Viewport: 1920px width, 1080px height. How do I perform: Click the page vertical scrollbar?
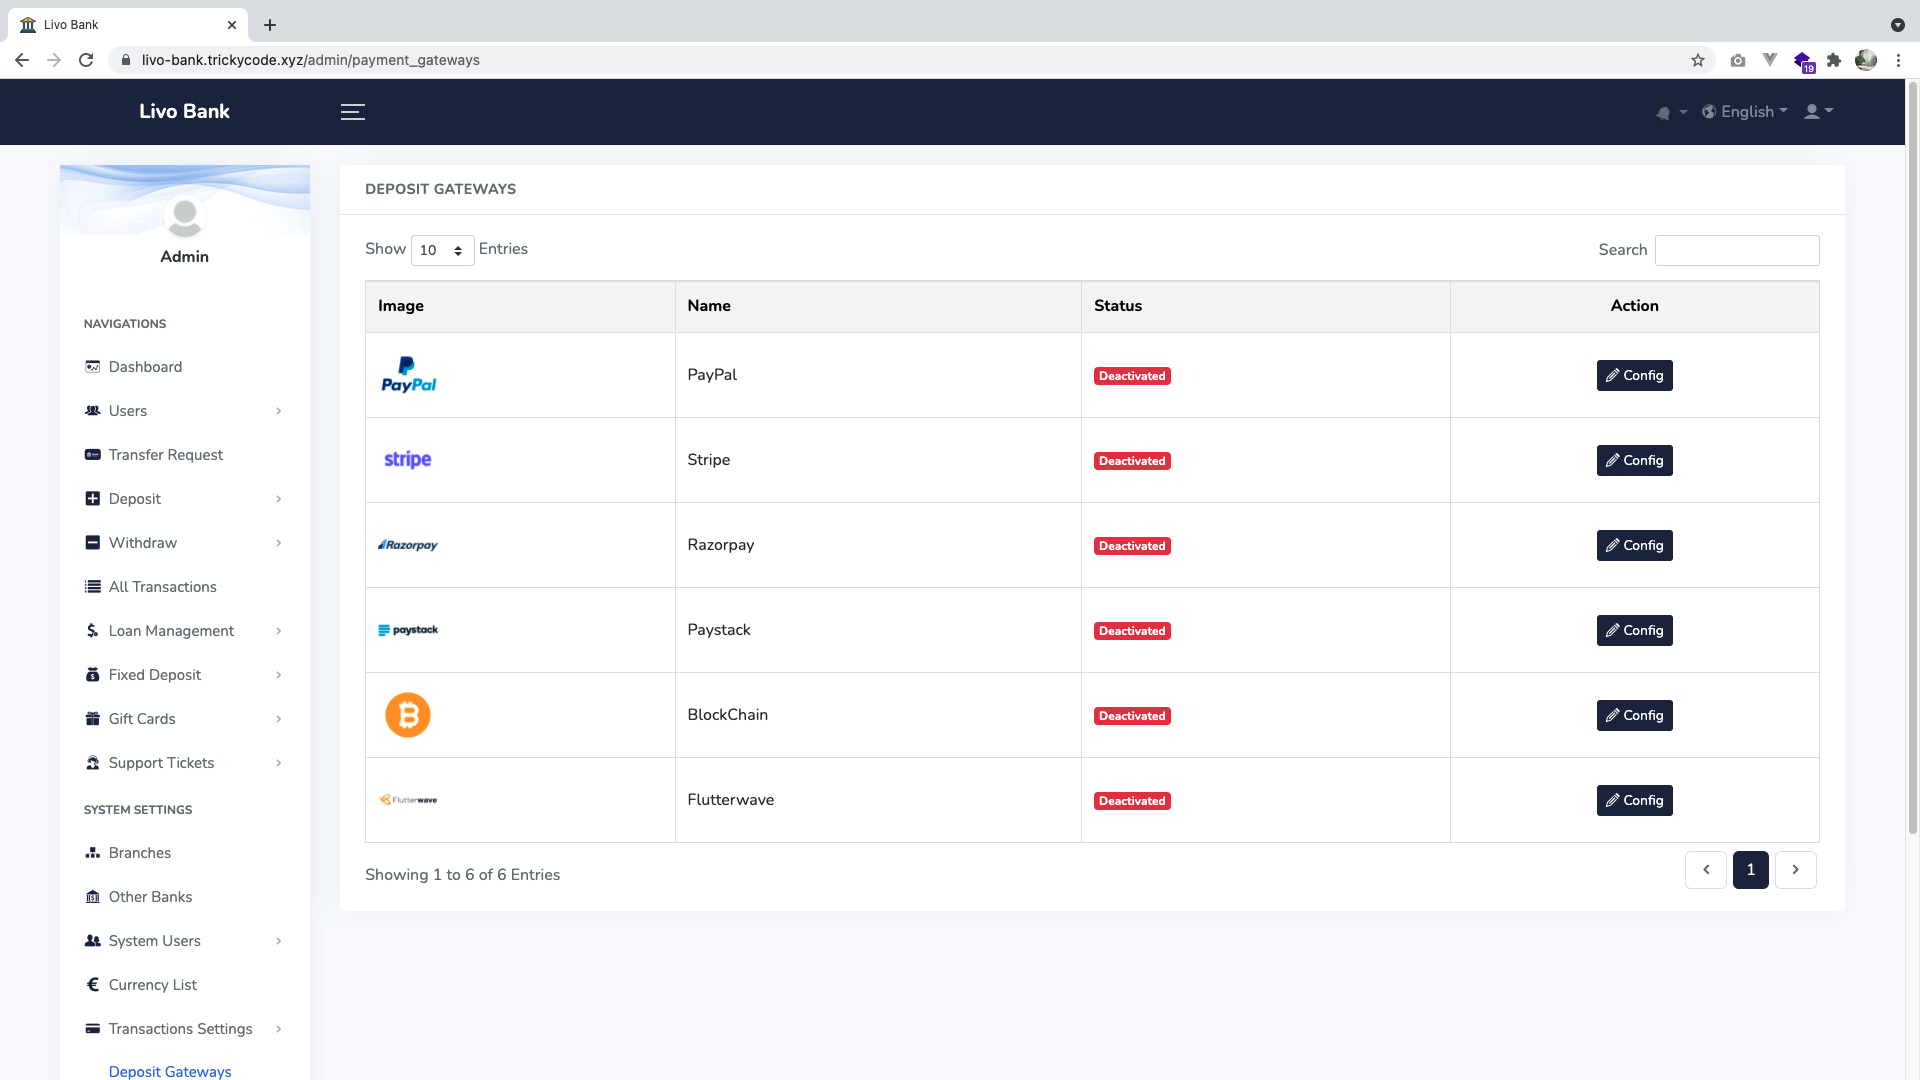pyautogui.click(x=1912, y=460)
